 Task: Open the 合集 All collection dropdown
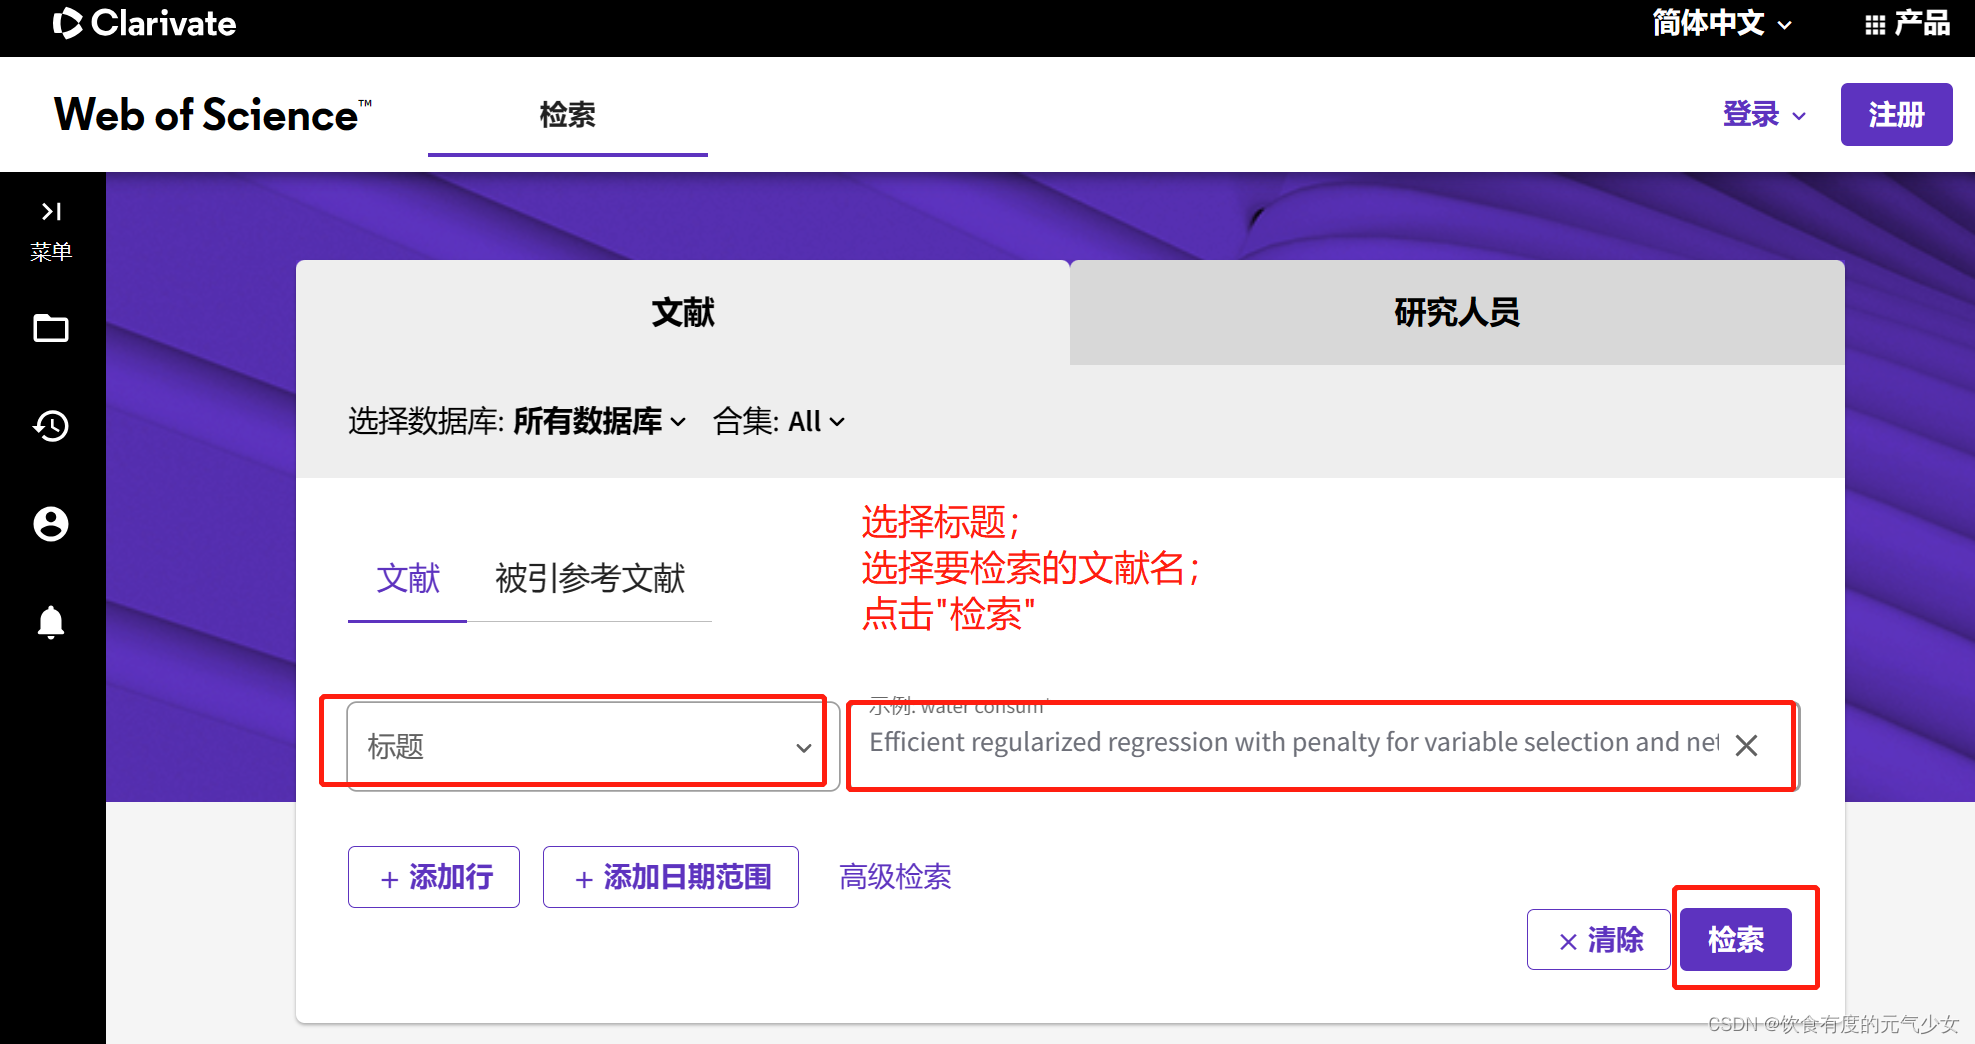click(x=779, y=421)
